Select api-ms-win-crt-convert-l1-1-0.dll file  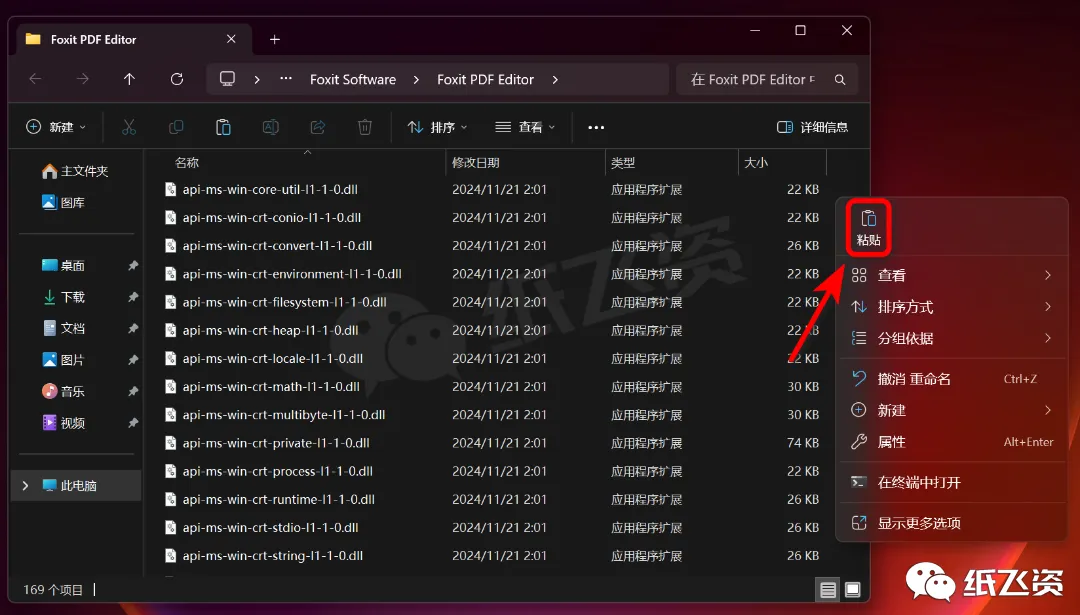(x=277, y=246)
